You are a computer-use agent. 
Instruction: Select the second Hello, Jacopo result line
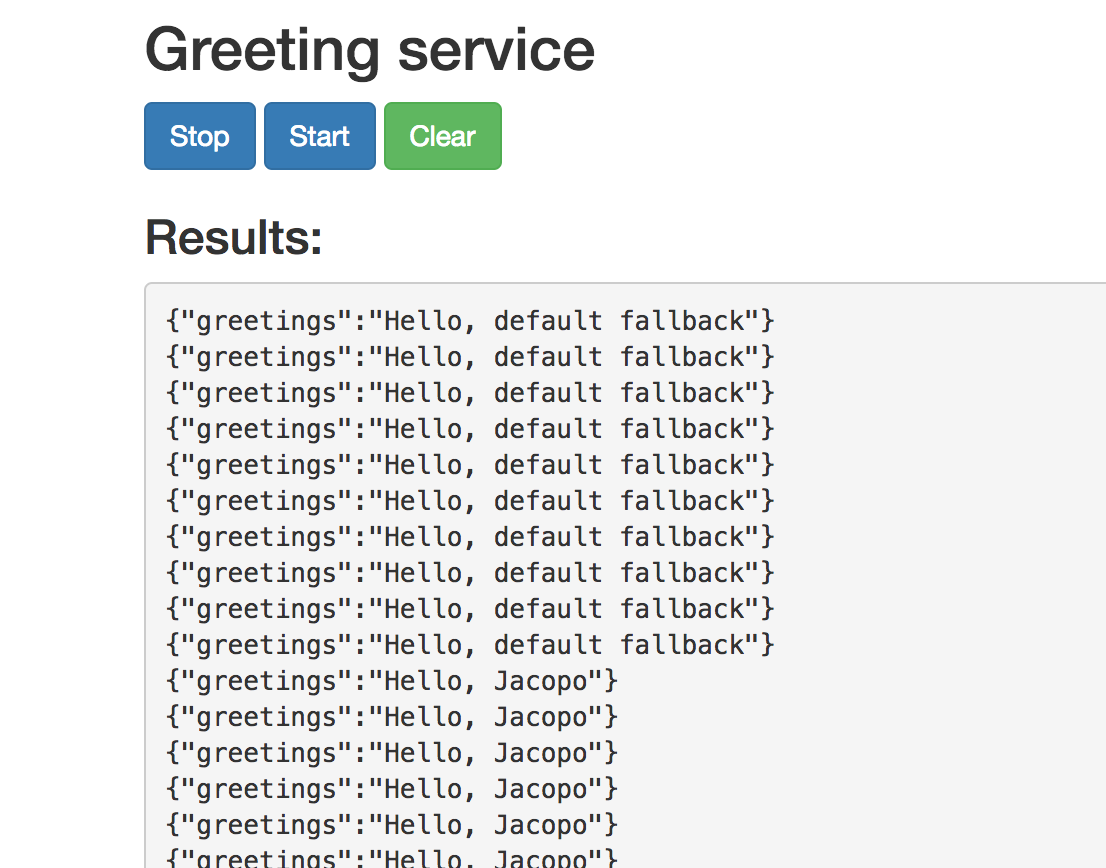[x=392, y=717]
